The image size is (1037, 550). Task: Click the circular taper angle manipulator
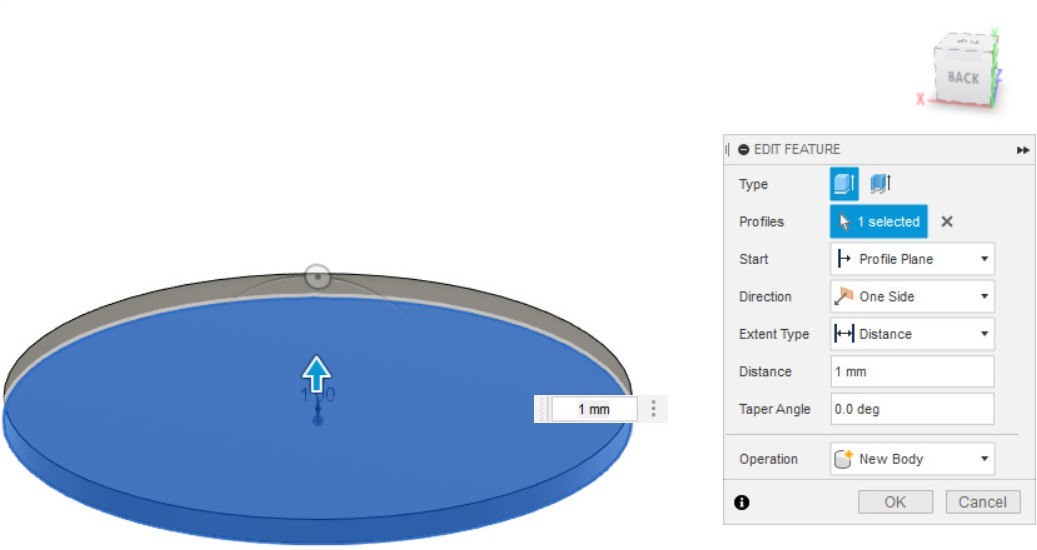point(317,277)
